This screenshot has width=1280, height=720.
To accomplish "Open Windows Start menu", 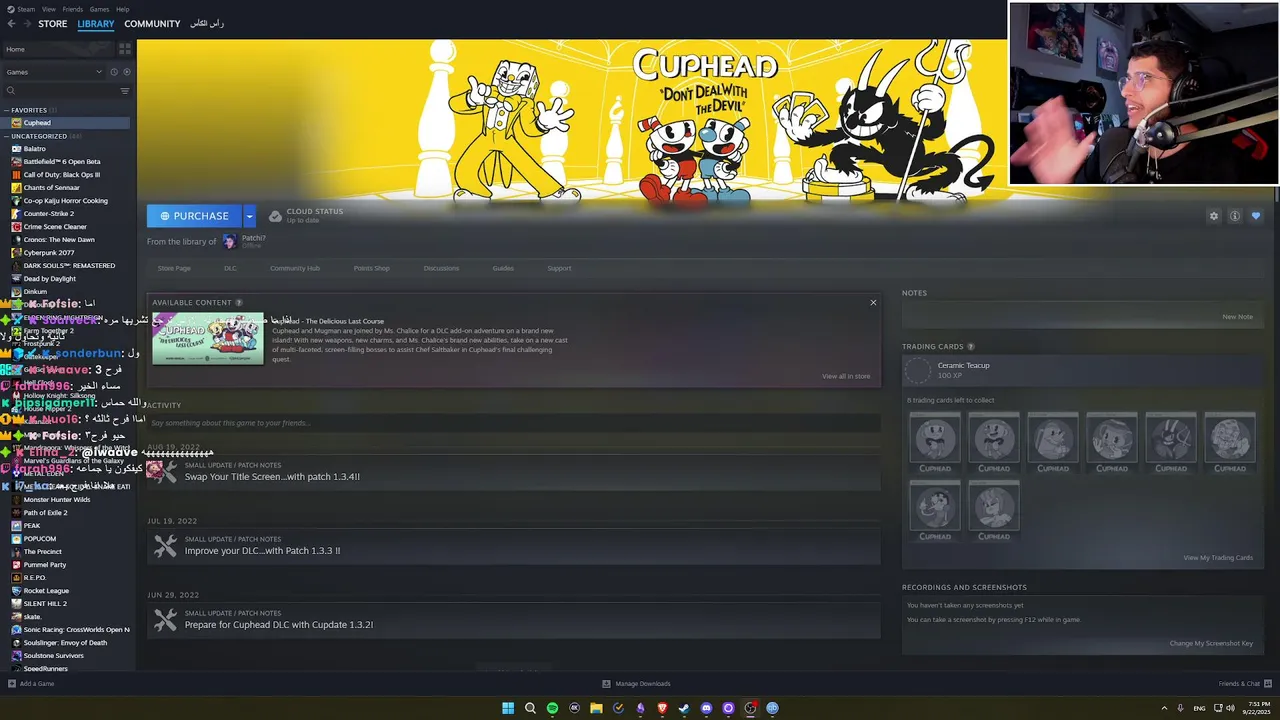I will tap(508, 708).
